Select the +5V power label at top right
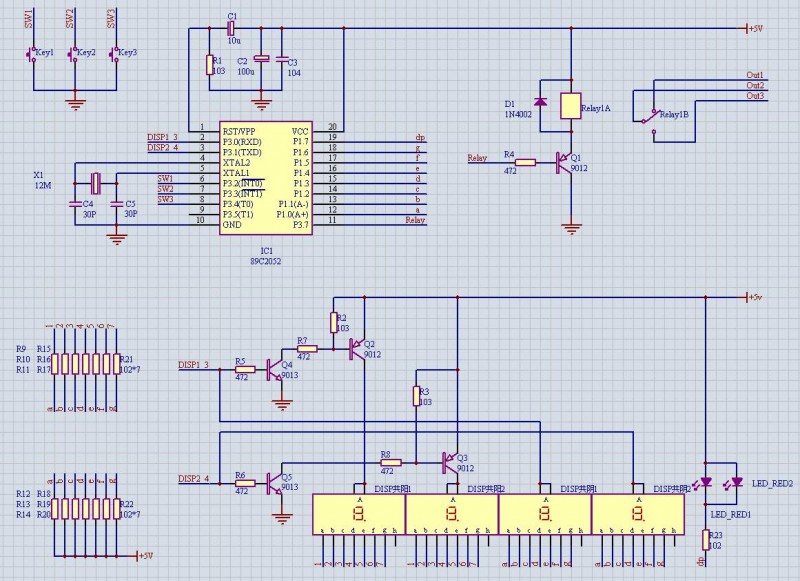The image size is (800, 581). pyautogui.click(x=755, y=28)
